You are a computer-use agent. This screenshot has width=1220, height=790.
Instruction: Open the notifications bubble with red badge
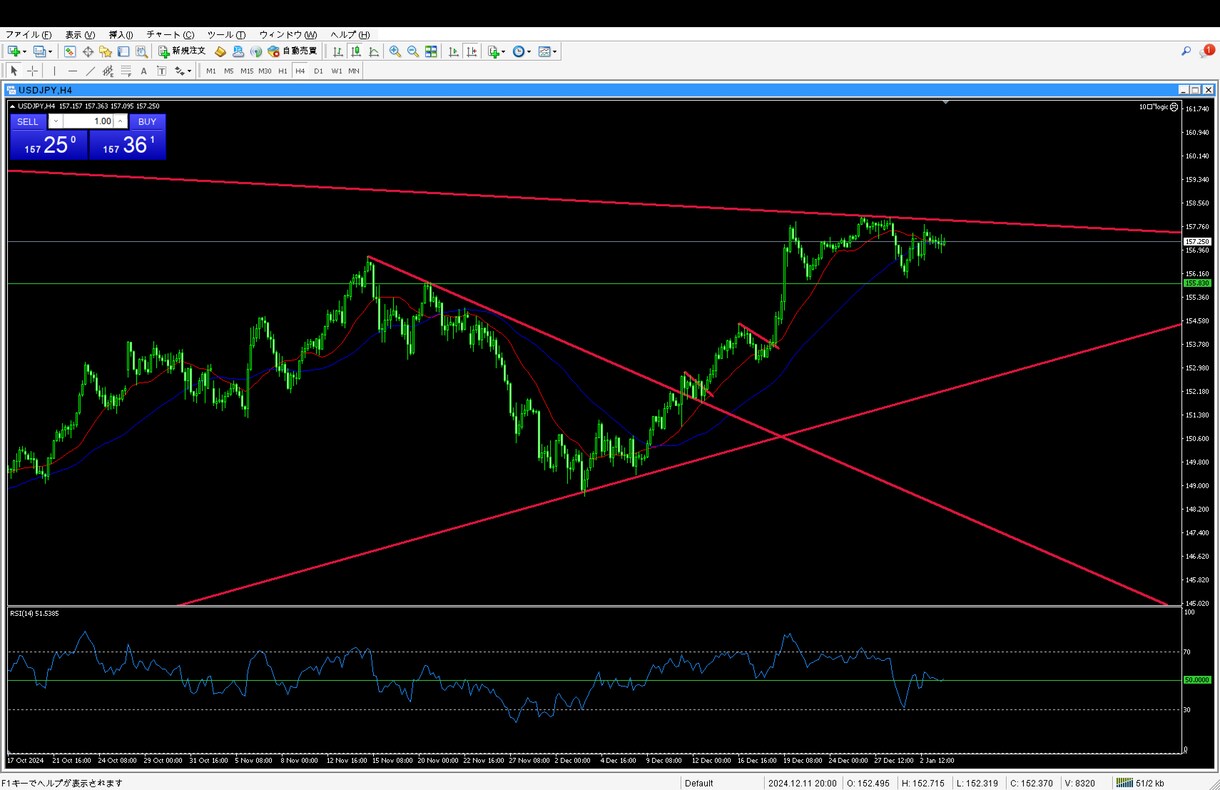click(x=1207, y=51)
